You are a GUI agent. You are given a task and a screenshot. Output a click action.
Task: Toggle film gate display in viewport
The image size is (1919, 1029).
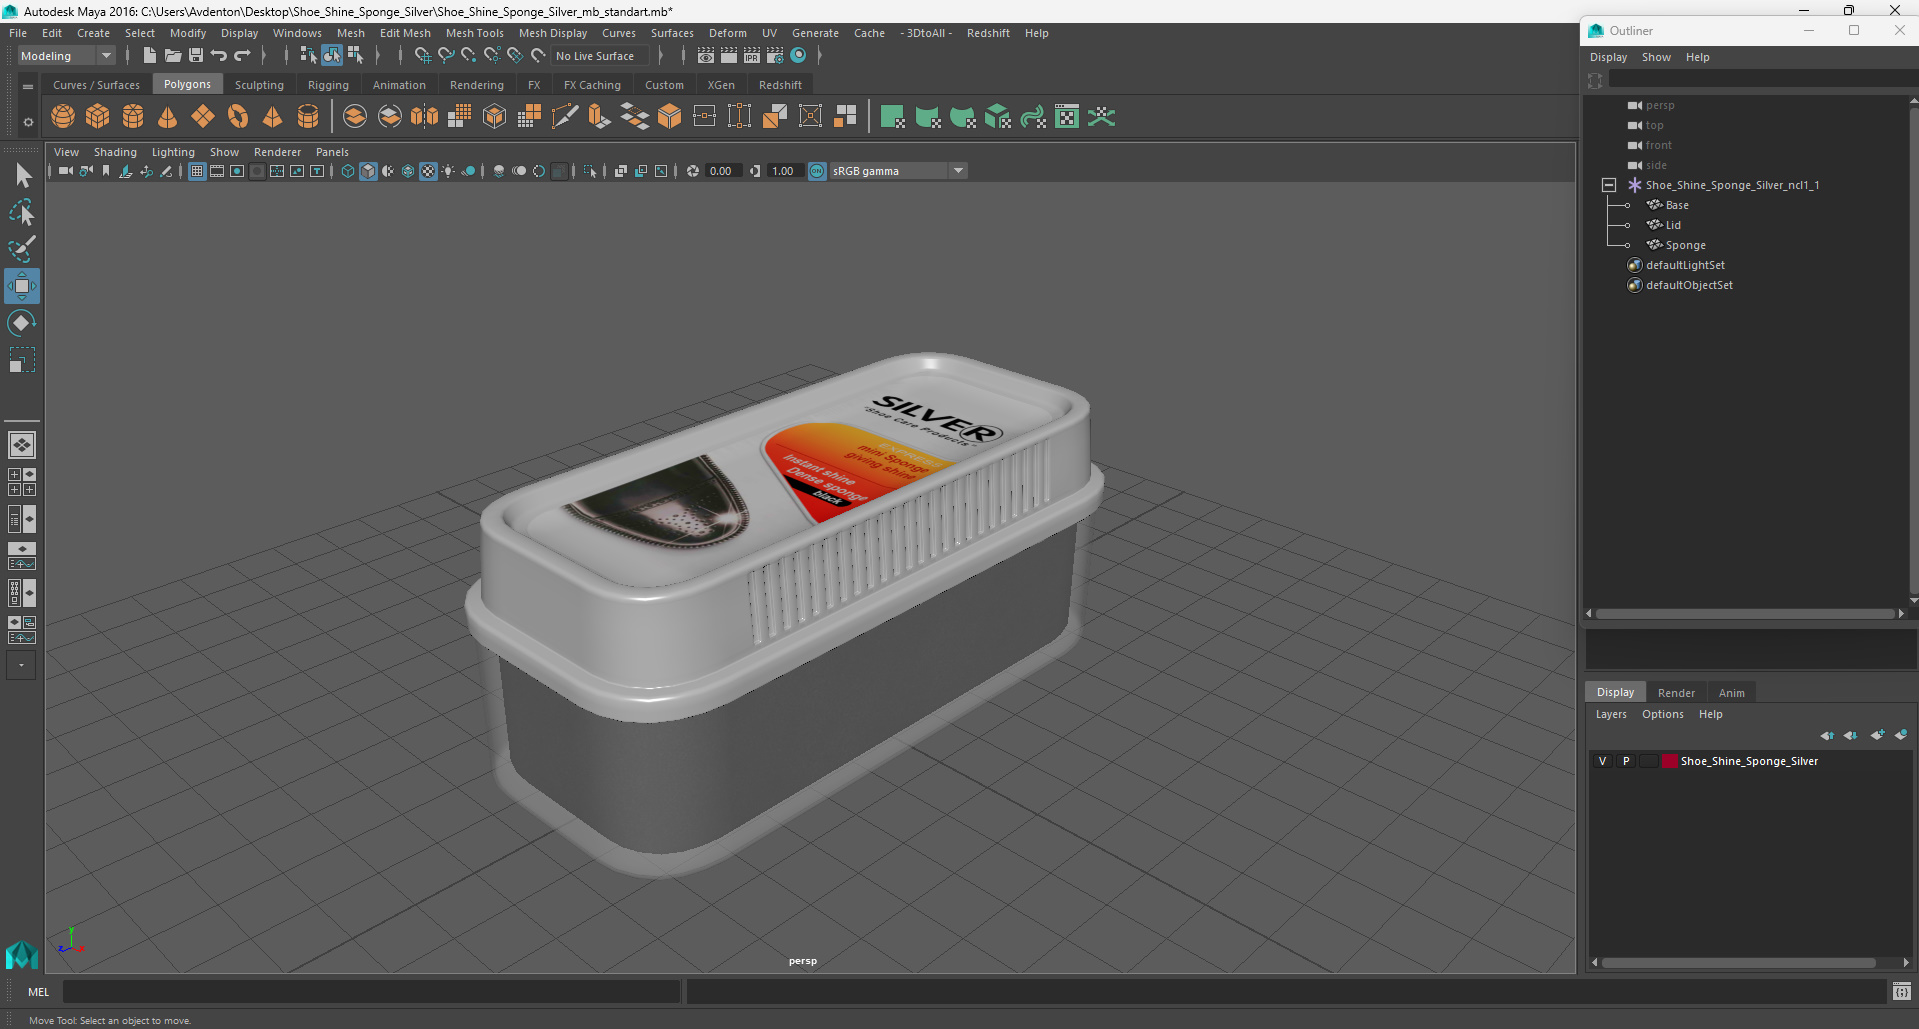coord(217,171)
